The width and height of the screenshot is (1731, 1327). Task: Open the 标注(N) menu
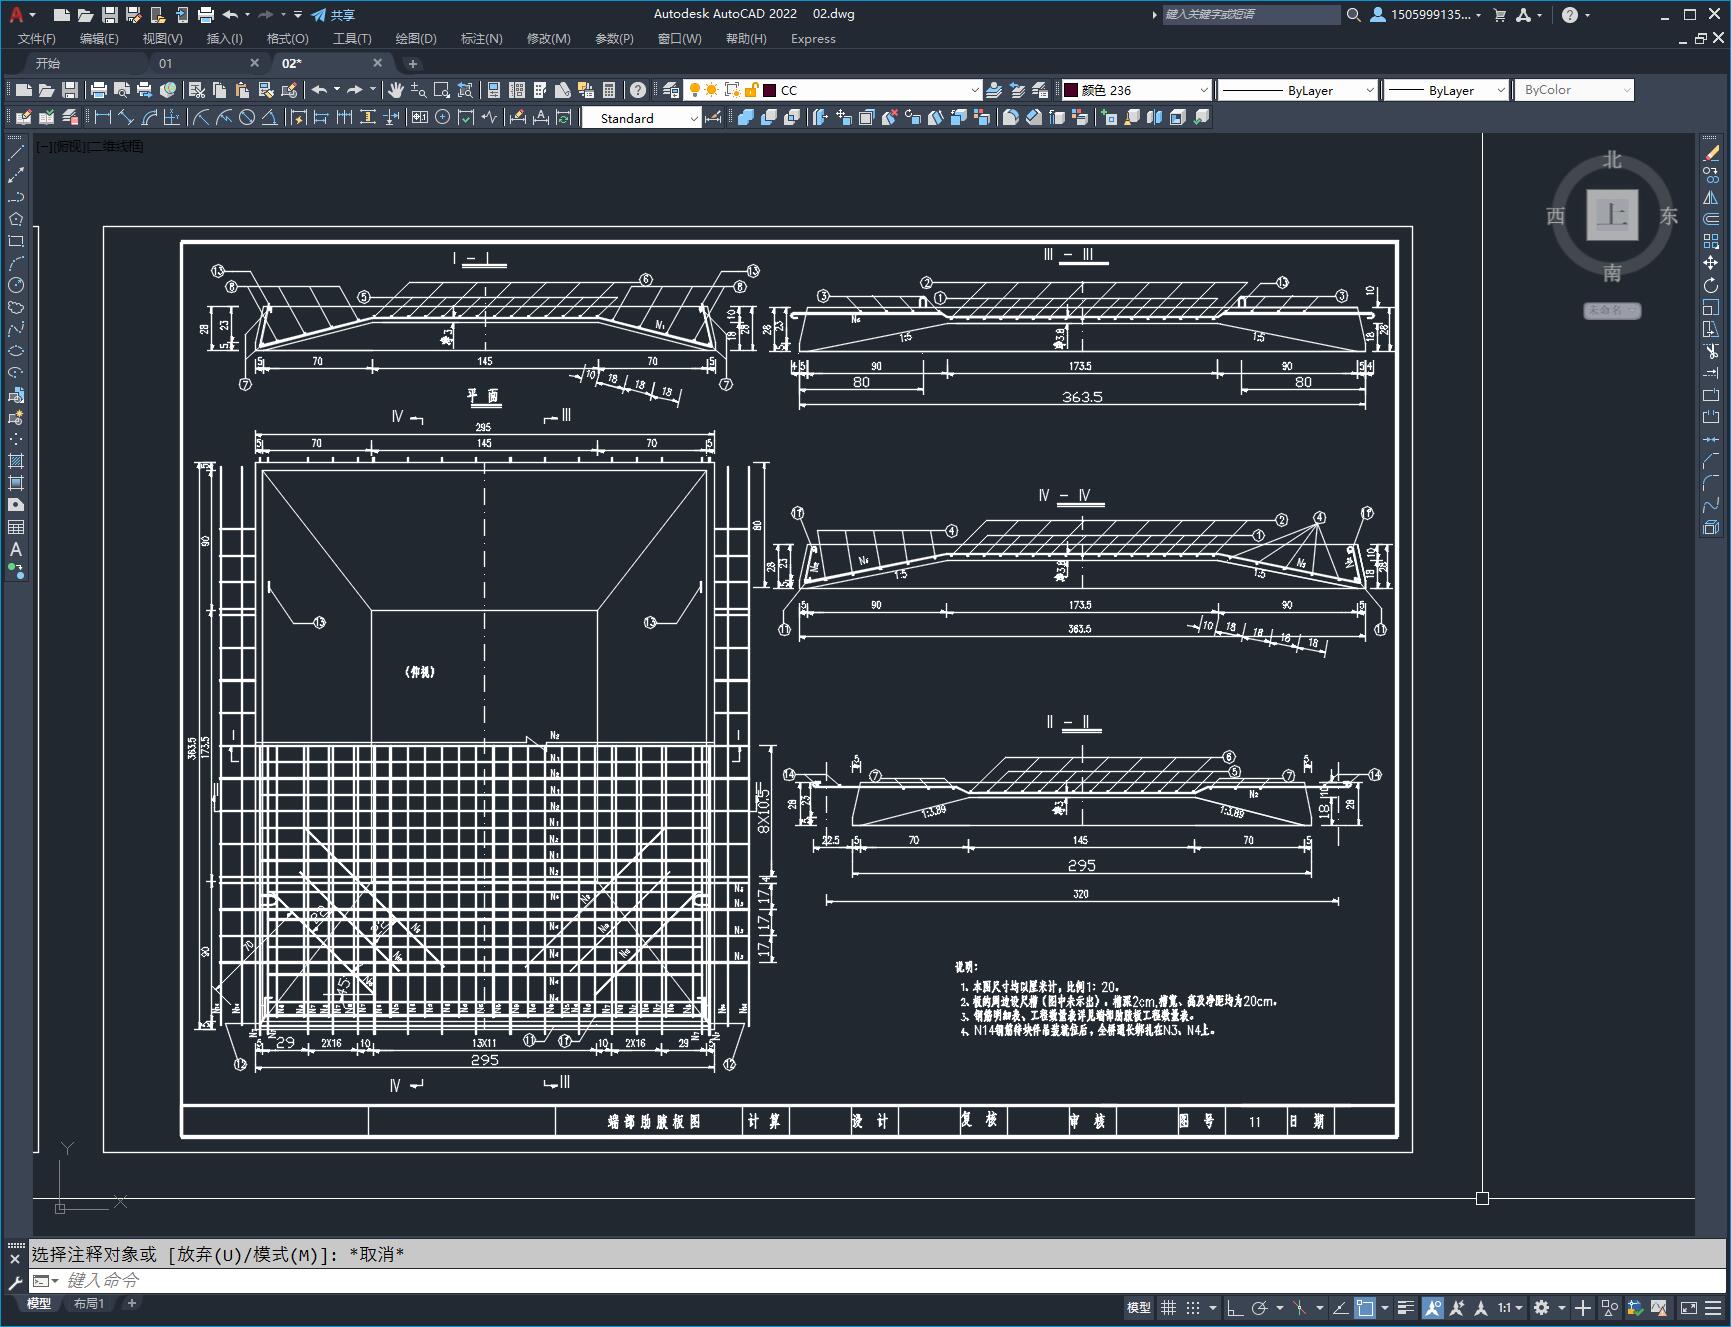pyautogui.click(x=481, y=39)
